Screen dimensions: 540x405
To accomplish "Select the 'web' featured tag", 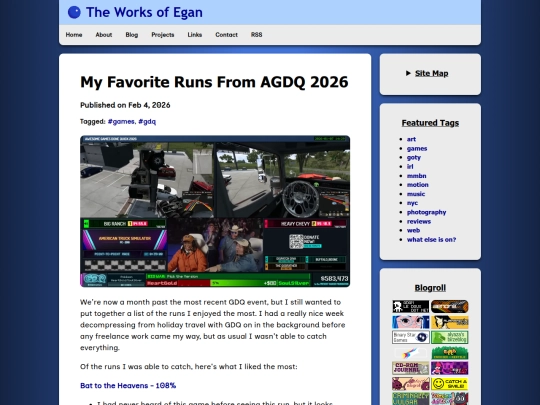I will (x=413, y=230).
